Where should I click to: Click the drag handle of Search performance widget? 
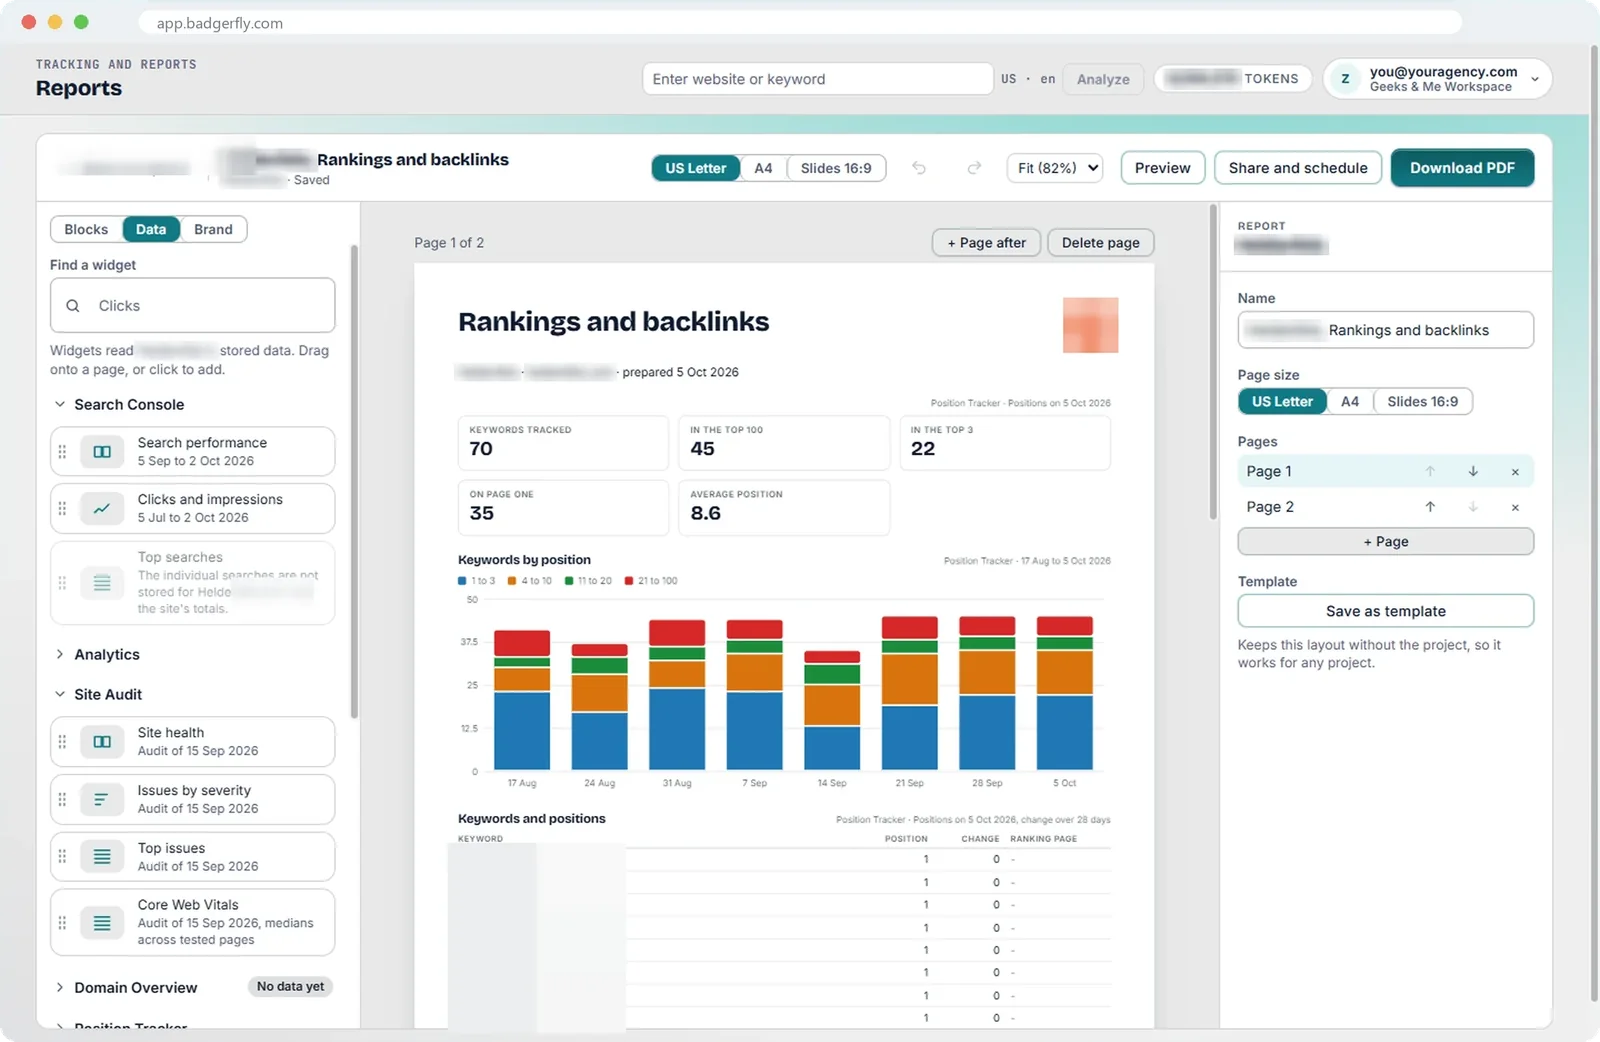[x=62, y=452]
